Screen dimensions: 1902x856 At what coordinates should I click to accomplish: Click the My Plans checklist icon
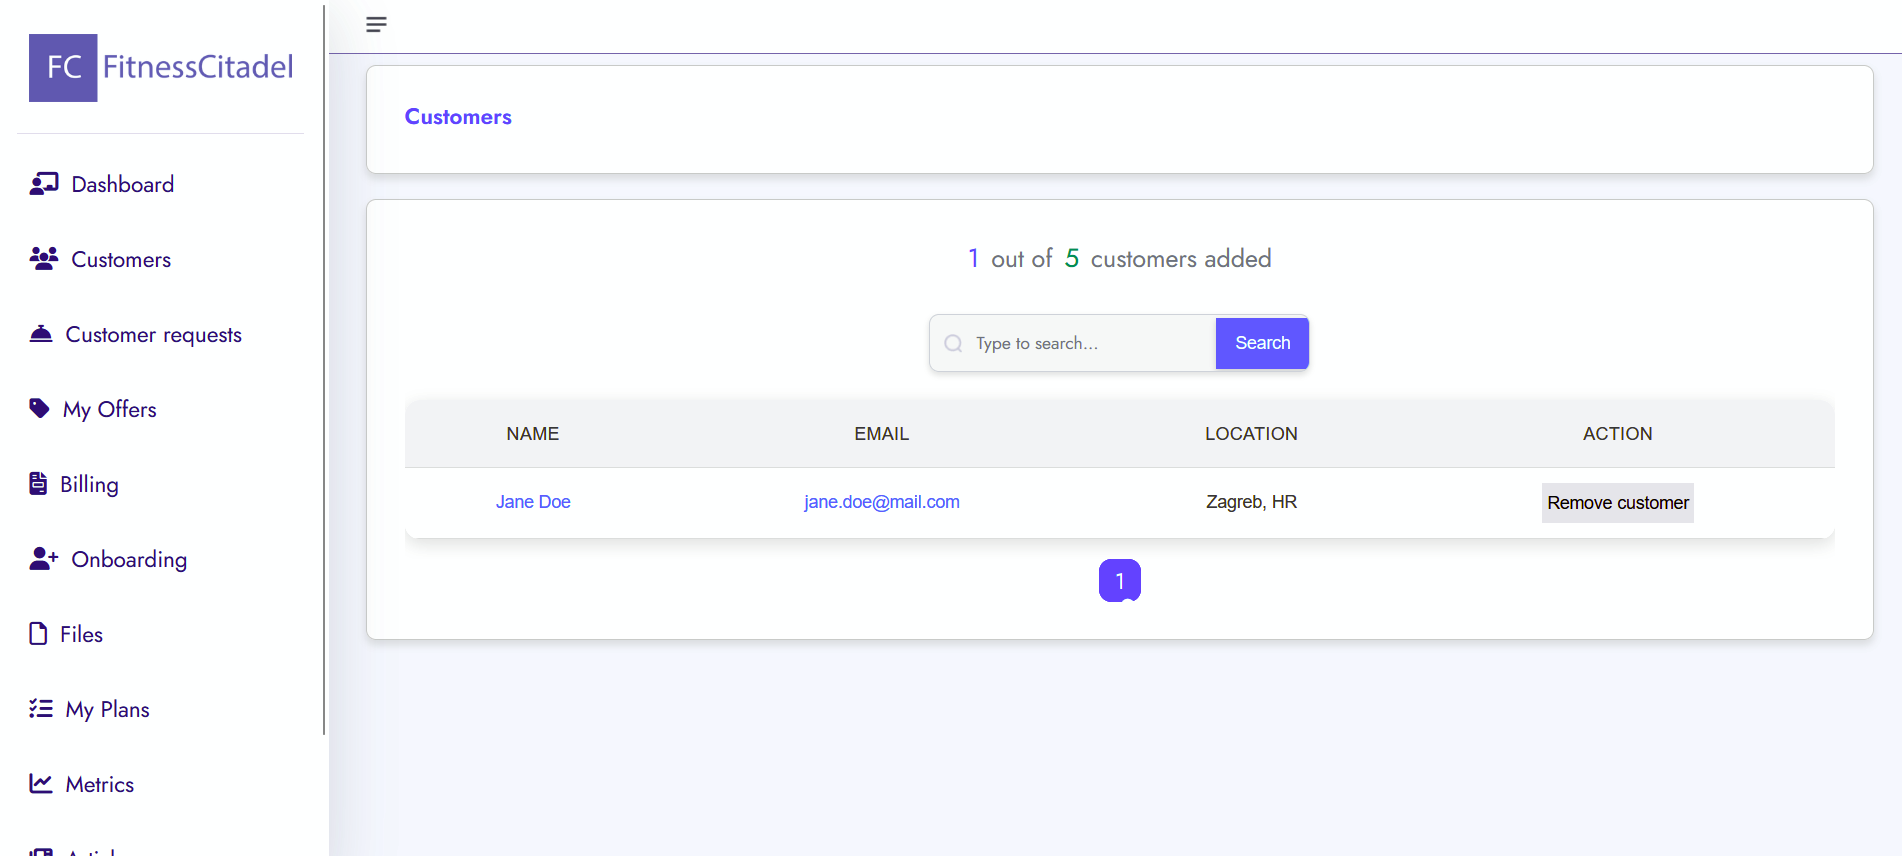point(41,709)
